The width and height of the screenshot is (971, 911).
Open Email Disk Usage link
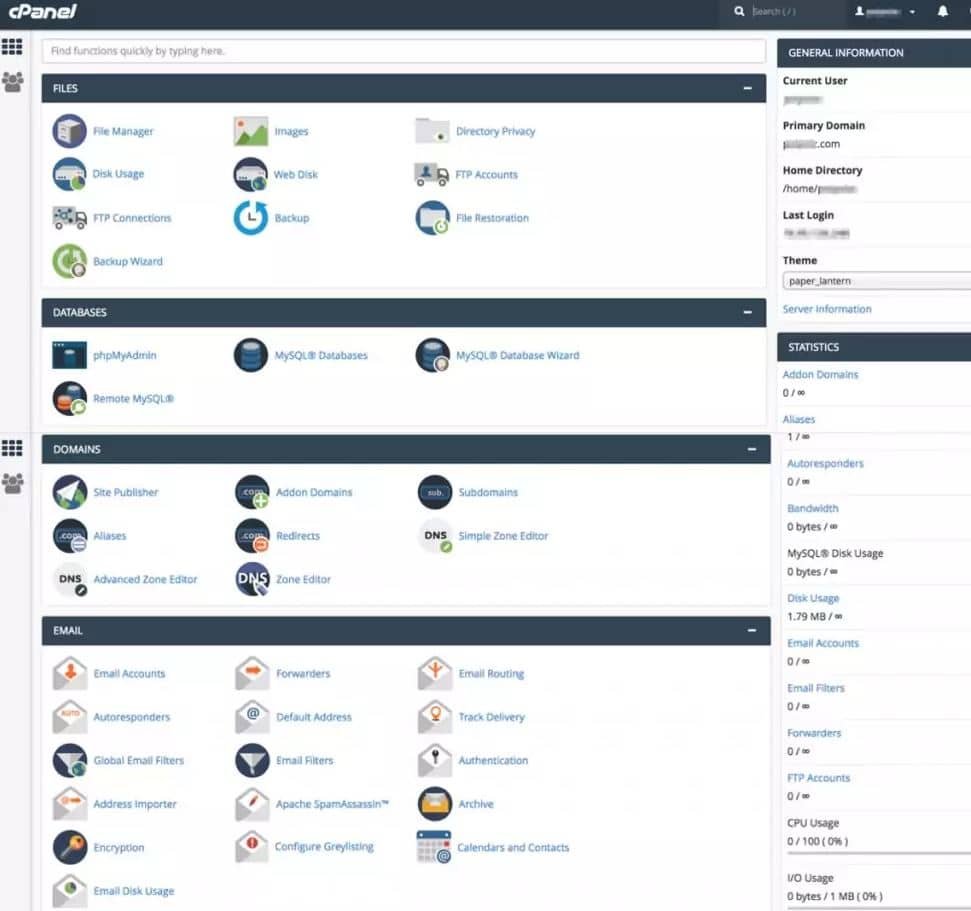click(x=134, y=891)
